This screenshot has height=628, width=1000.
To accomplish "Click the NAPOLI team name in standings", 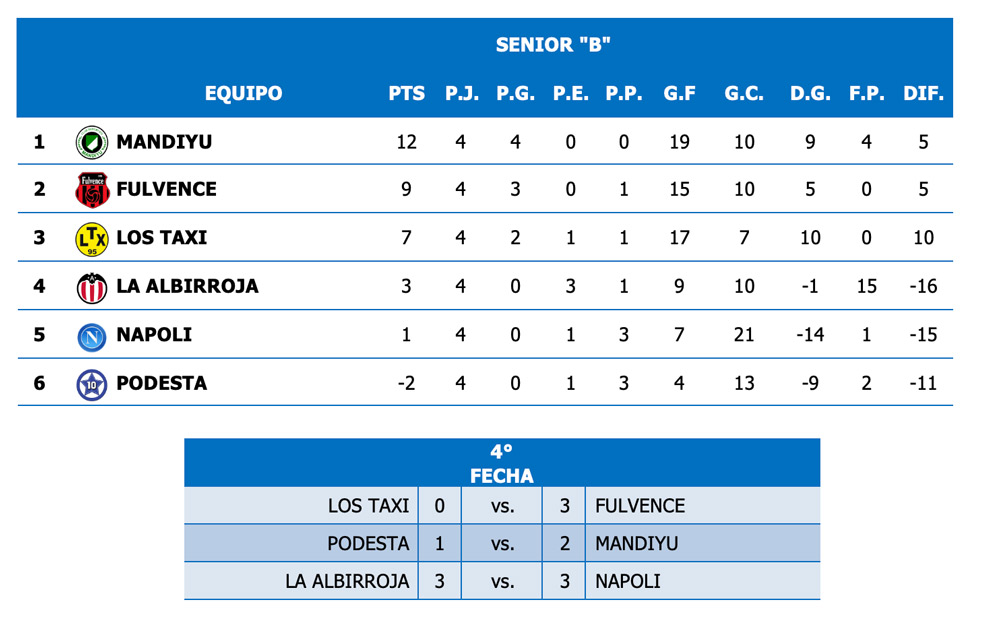I will point(154,335).
